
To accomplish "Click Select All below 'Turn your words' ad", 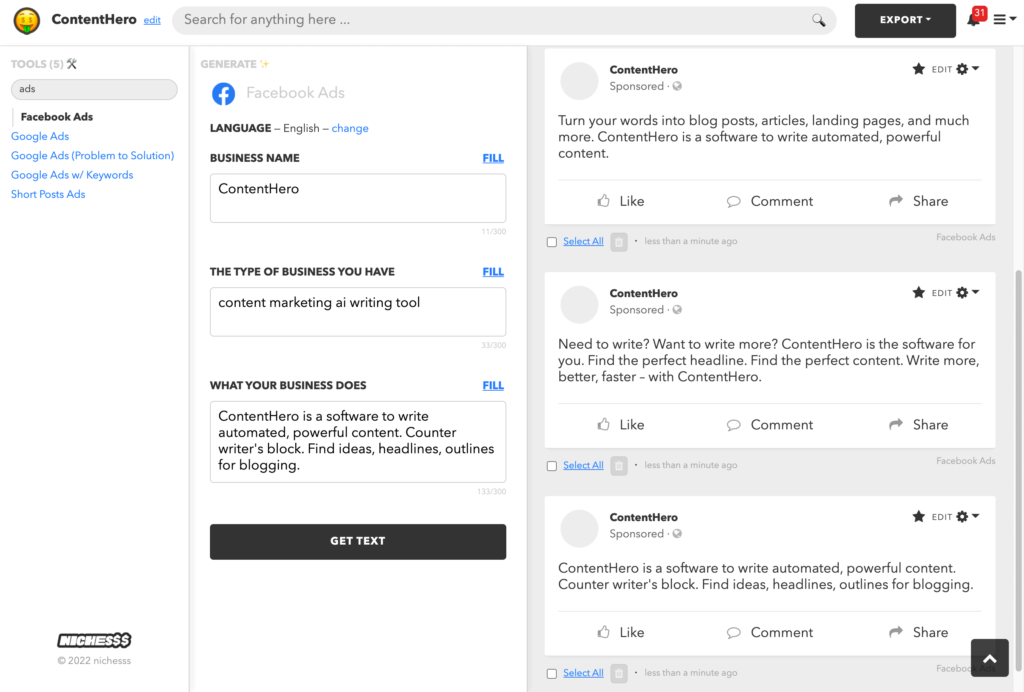I will pos(583,242).
